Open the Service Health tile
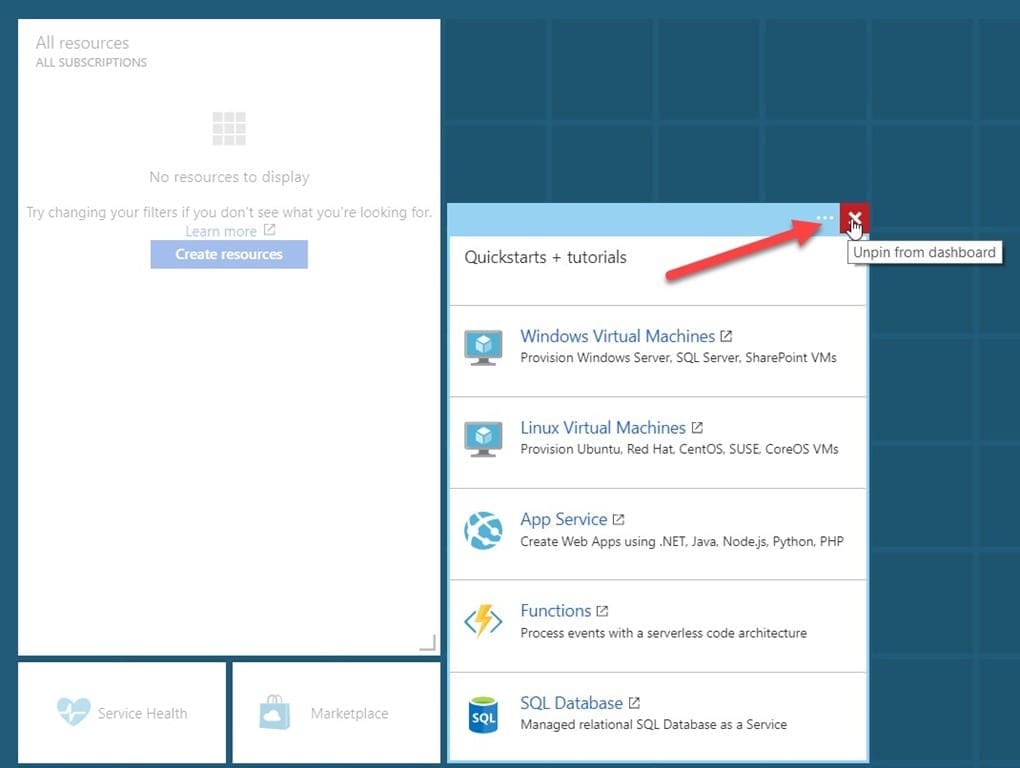The height and width of the screenshot is (768, 1020). [x=122, y=713]
